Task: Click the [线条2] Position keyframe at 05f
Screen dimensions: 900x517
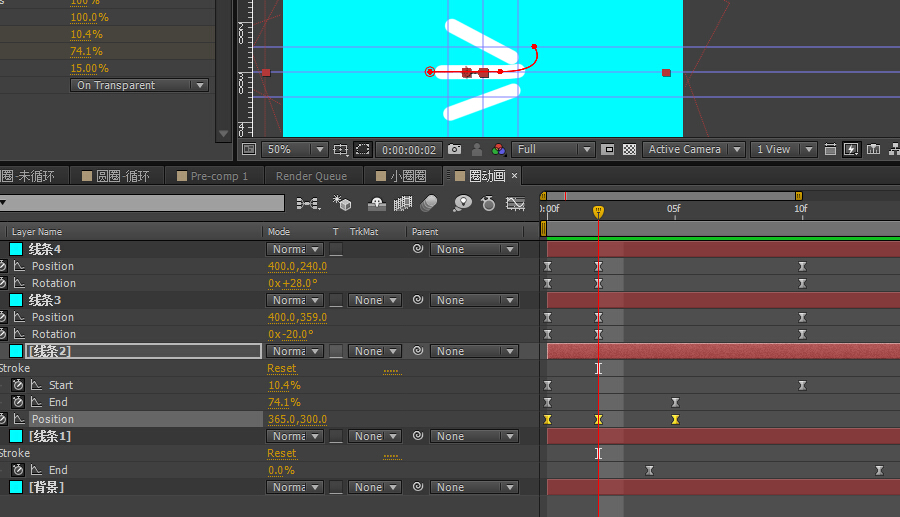Action: click(675, 419)
